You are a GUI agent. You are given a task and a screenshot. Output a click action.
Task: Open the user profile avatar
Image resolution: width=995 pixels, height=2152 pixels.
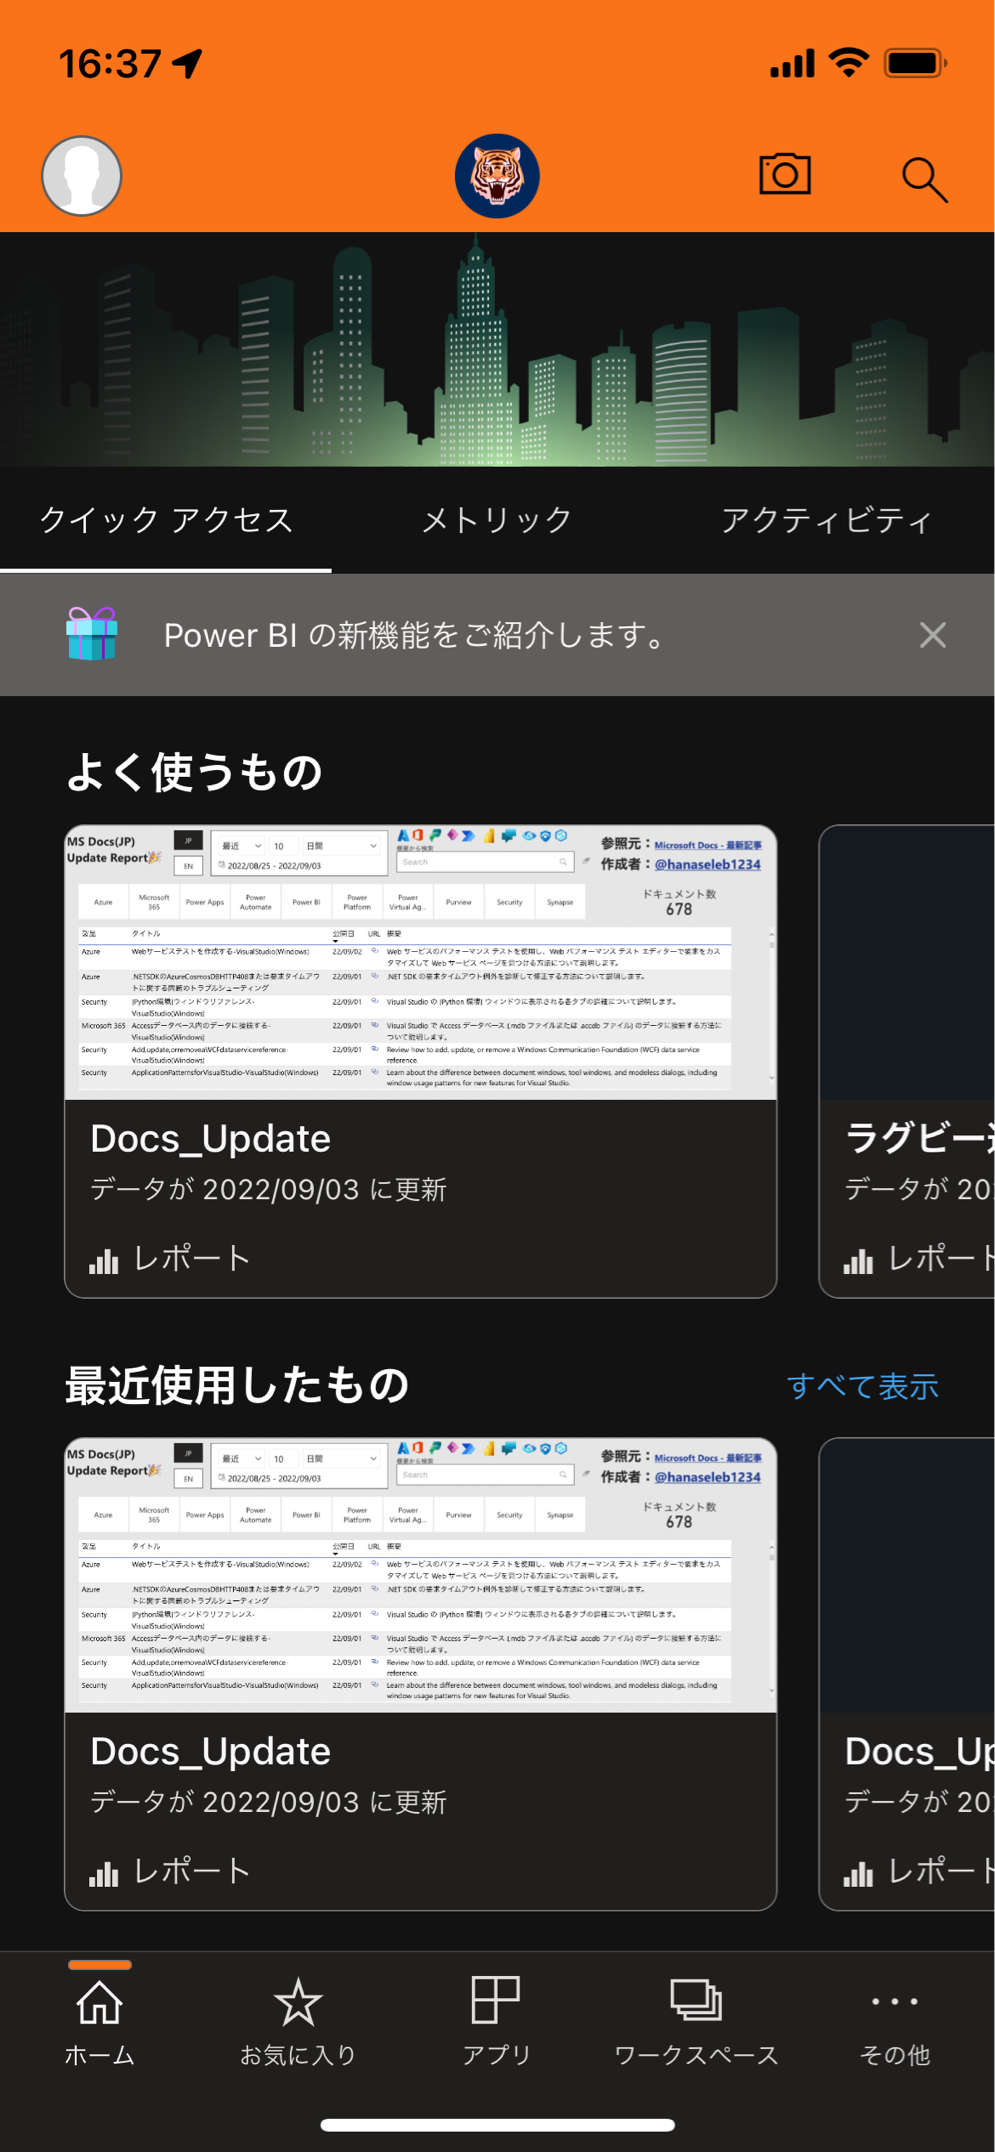[x=82, y=176]
